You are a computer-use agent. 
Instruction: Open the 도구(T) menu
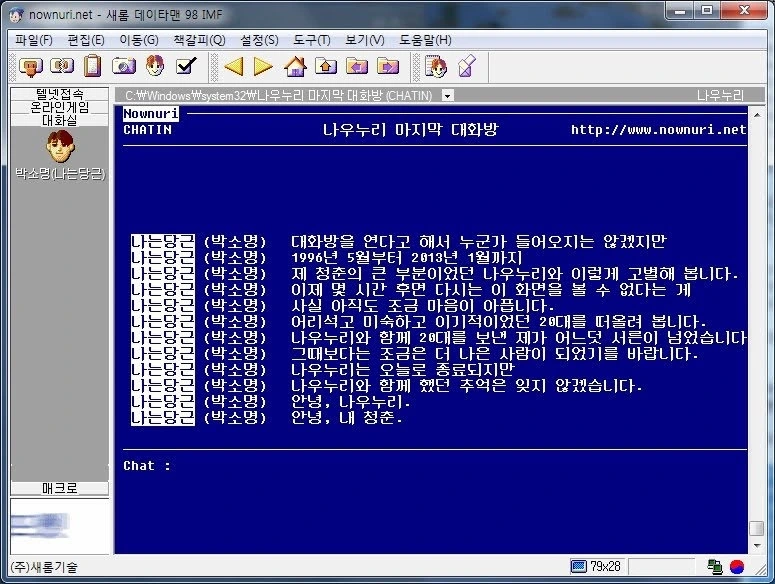312,40
